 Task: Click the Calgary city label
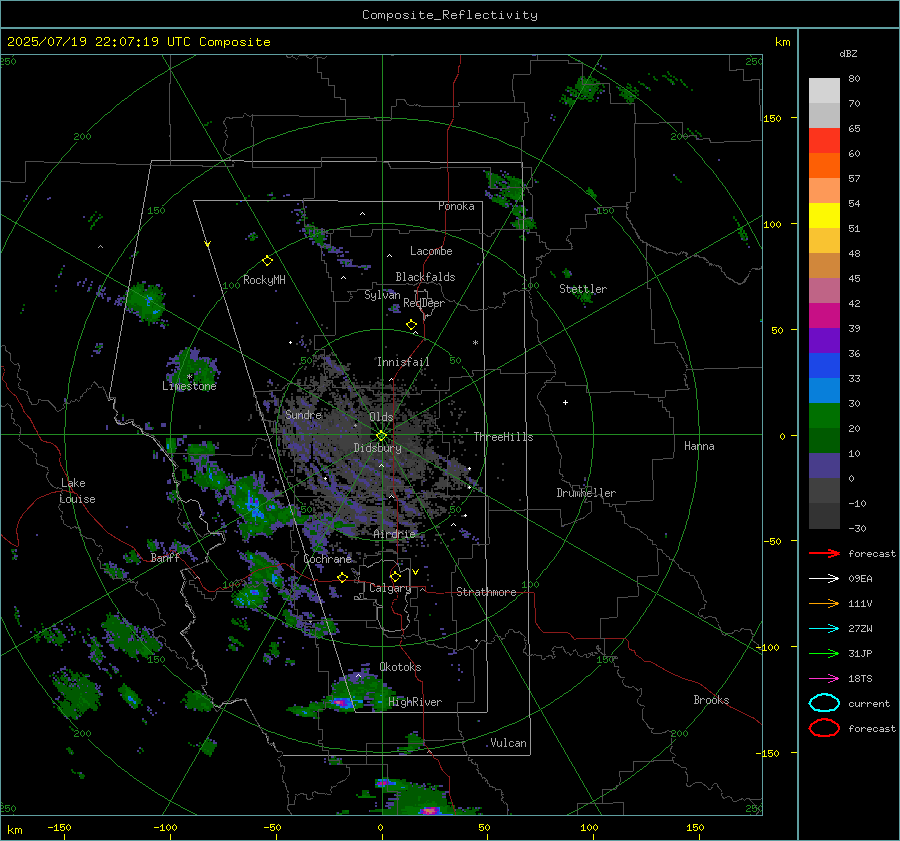pos(390,588)
